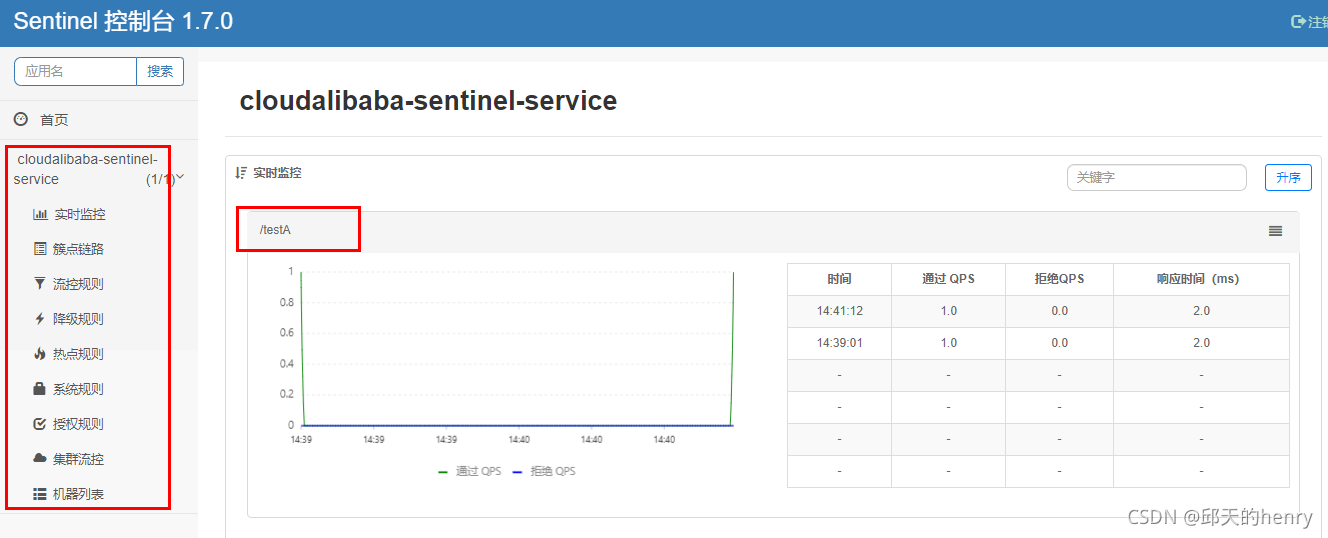Click the 首页 dashboard clock icon
Image resolution: width=1328 pixels, height=538 pixels.
click(x=21, y=119)
